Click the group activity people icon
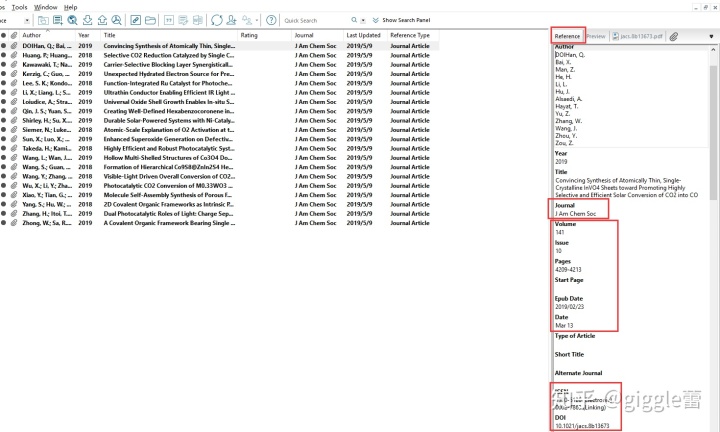The width and height of the screenshot is (720, 432). pos(247,20)
